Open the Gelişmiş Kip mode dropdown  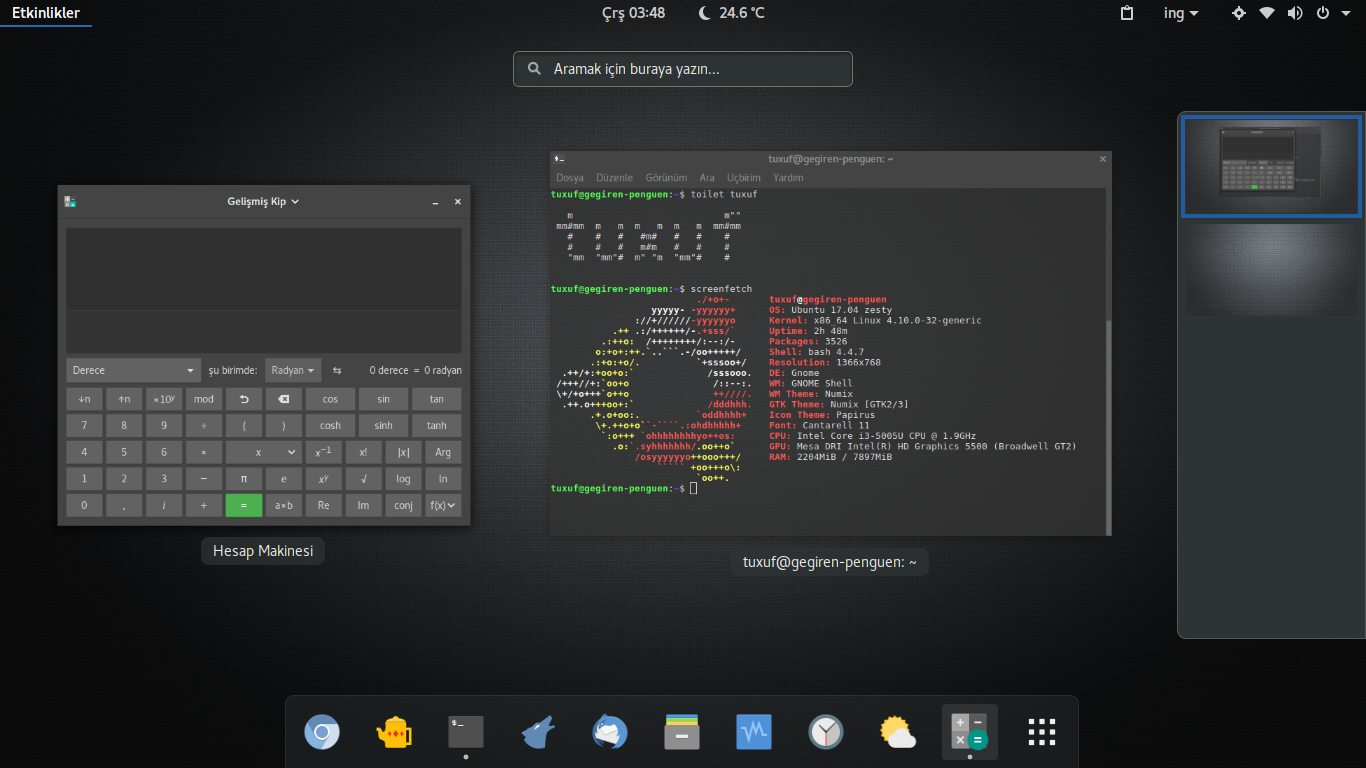[263, 201]
